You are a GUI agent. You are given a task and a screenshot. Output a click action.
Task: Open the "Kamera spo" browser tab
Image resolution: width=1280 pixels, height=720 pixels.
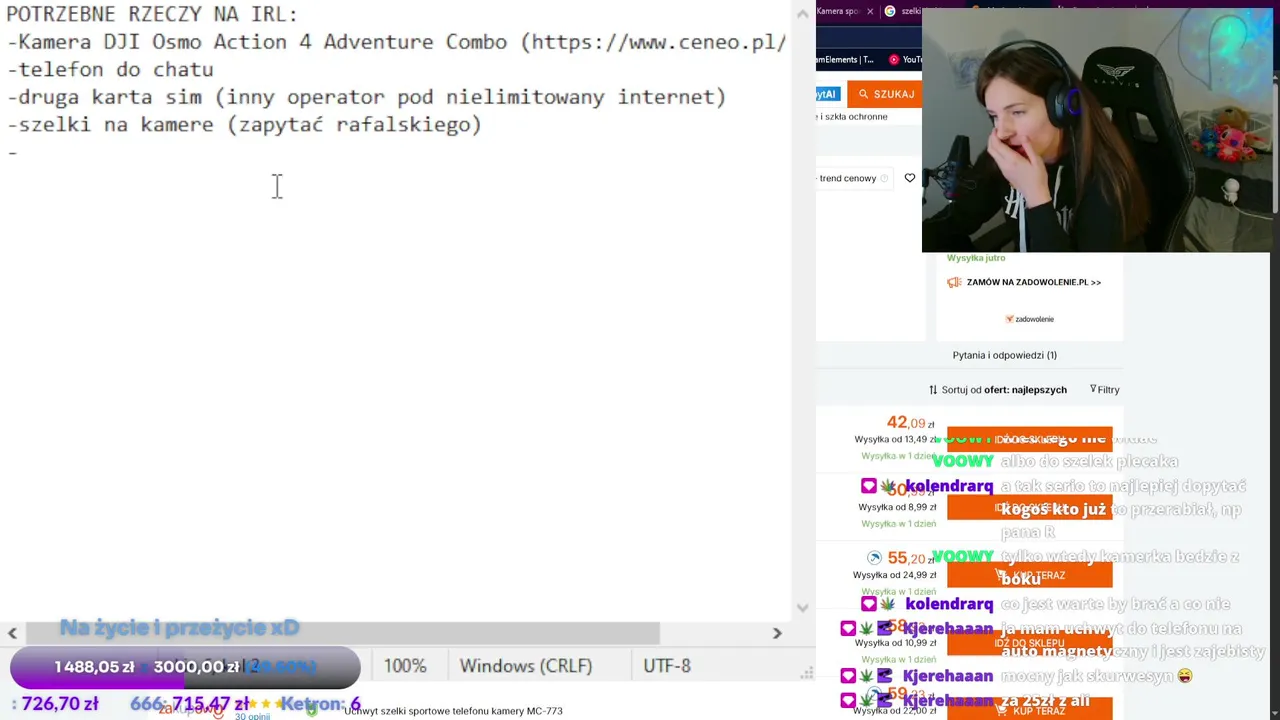[838, 12]
